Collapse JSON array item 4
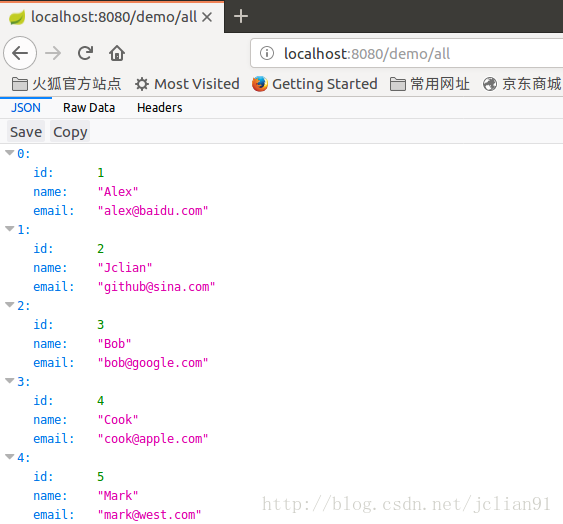This screenshot has width=563, height=524. point(10,457)
